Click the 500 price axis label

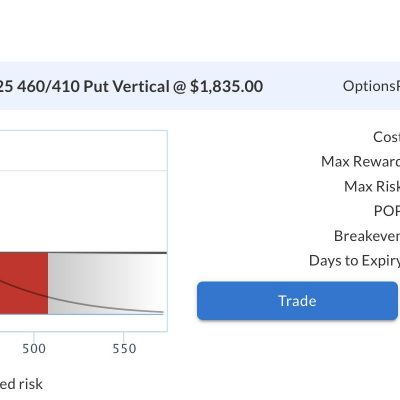[x=34, y=349]
